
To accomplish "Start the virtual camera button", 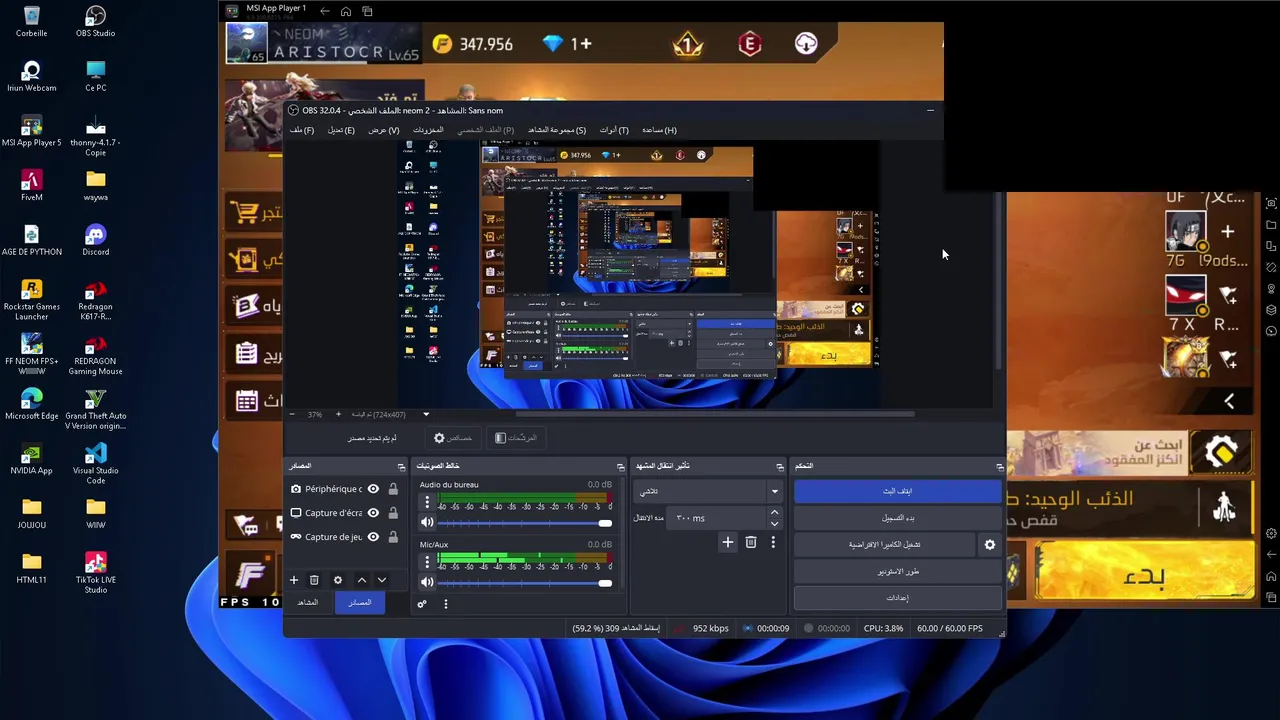I will 884,545.
